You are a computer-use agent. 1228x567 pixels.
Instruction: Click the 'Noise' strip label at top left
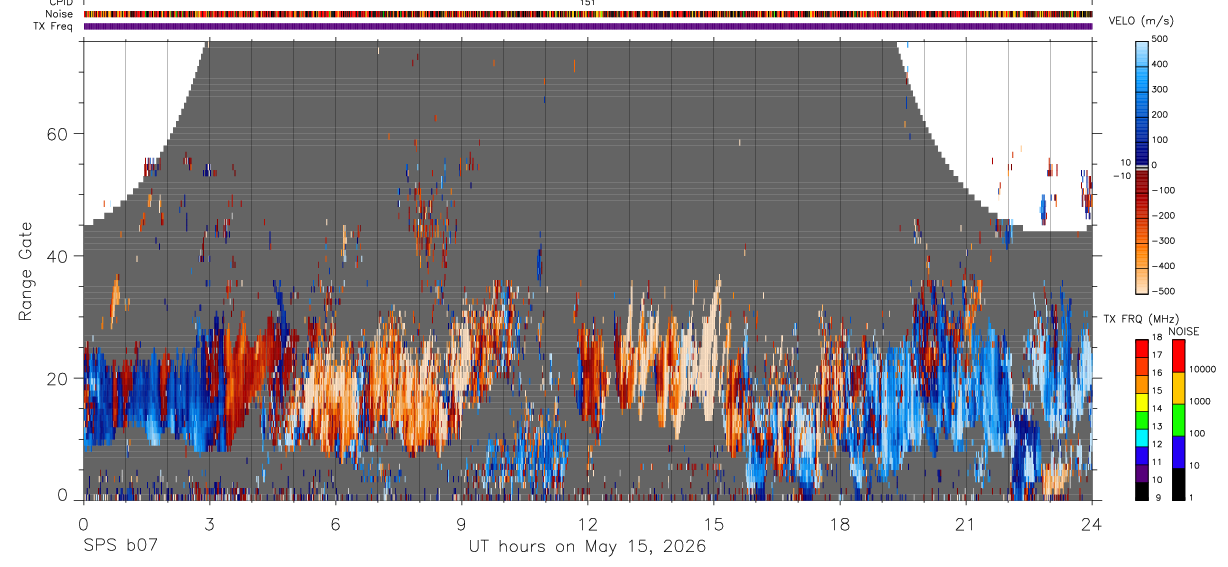click(x=60, y=14)
